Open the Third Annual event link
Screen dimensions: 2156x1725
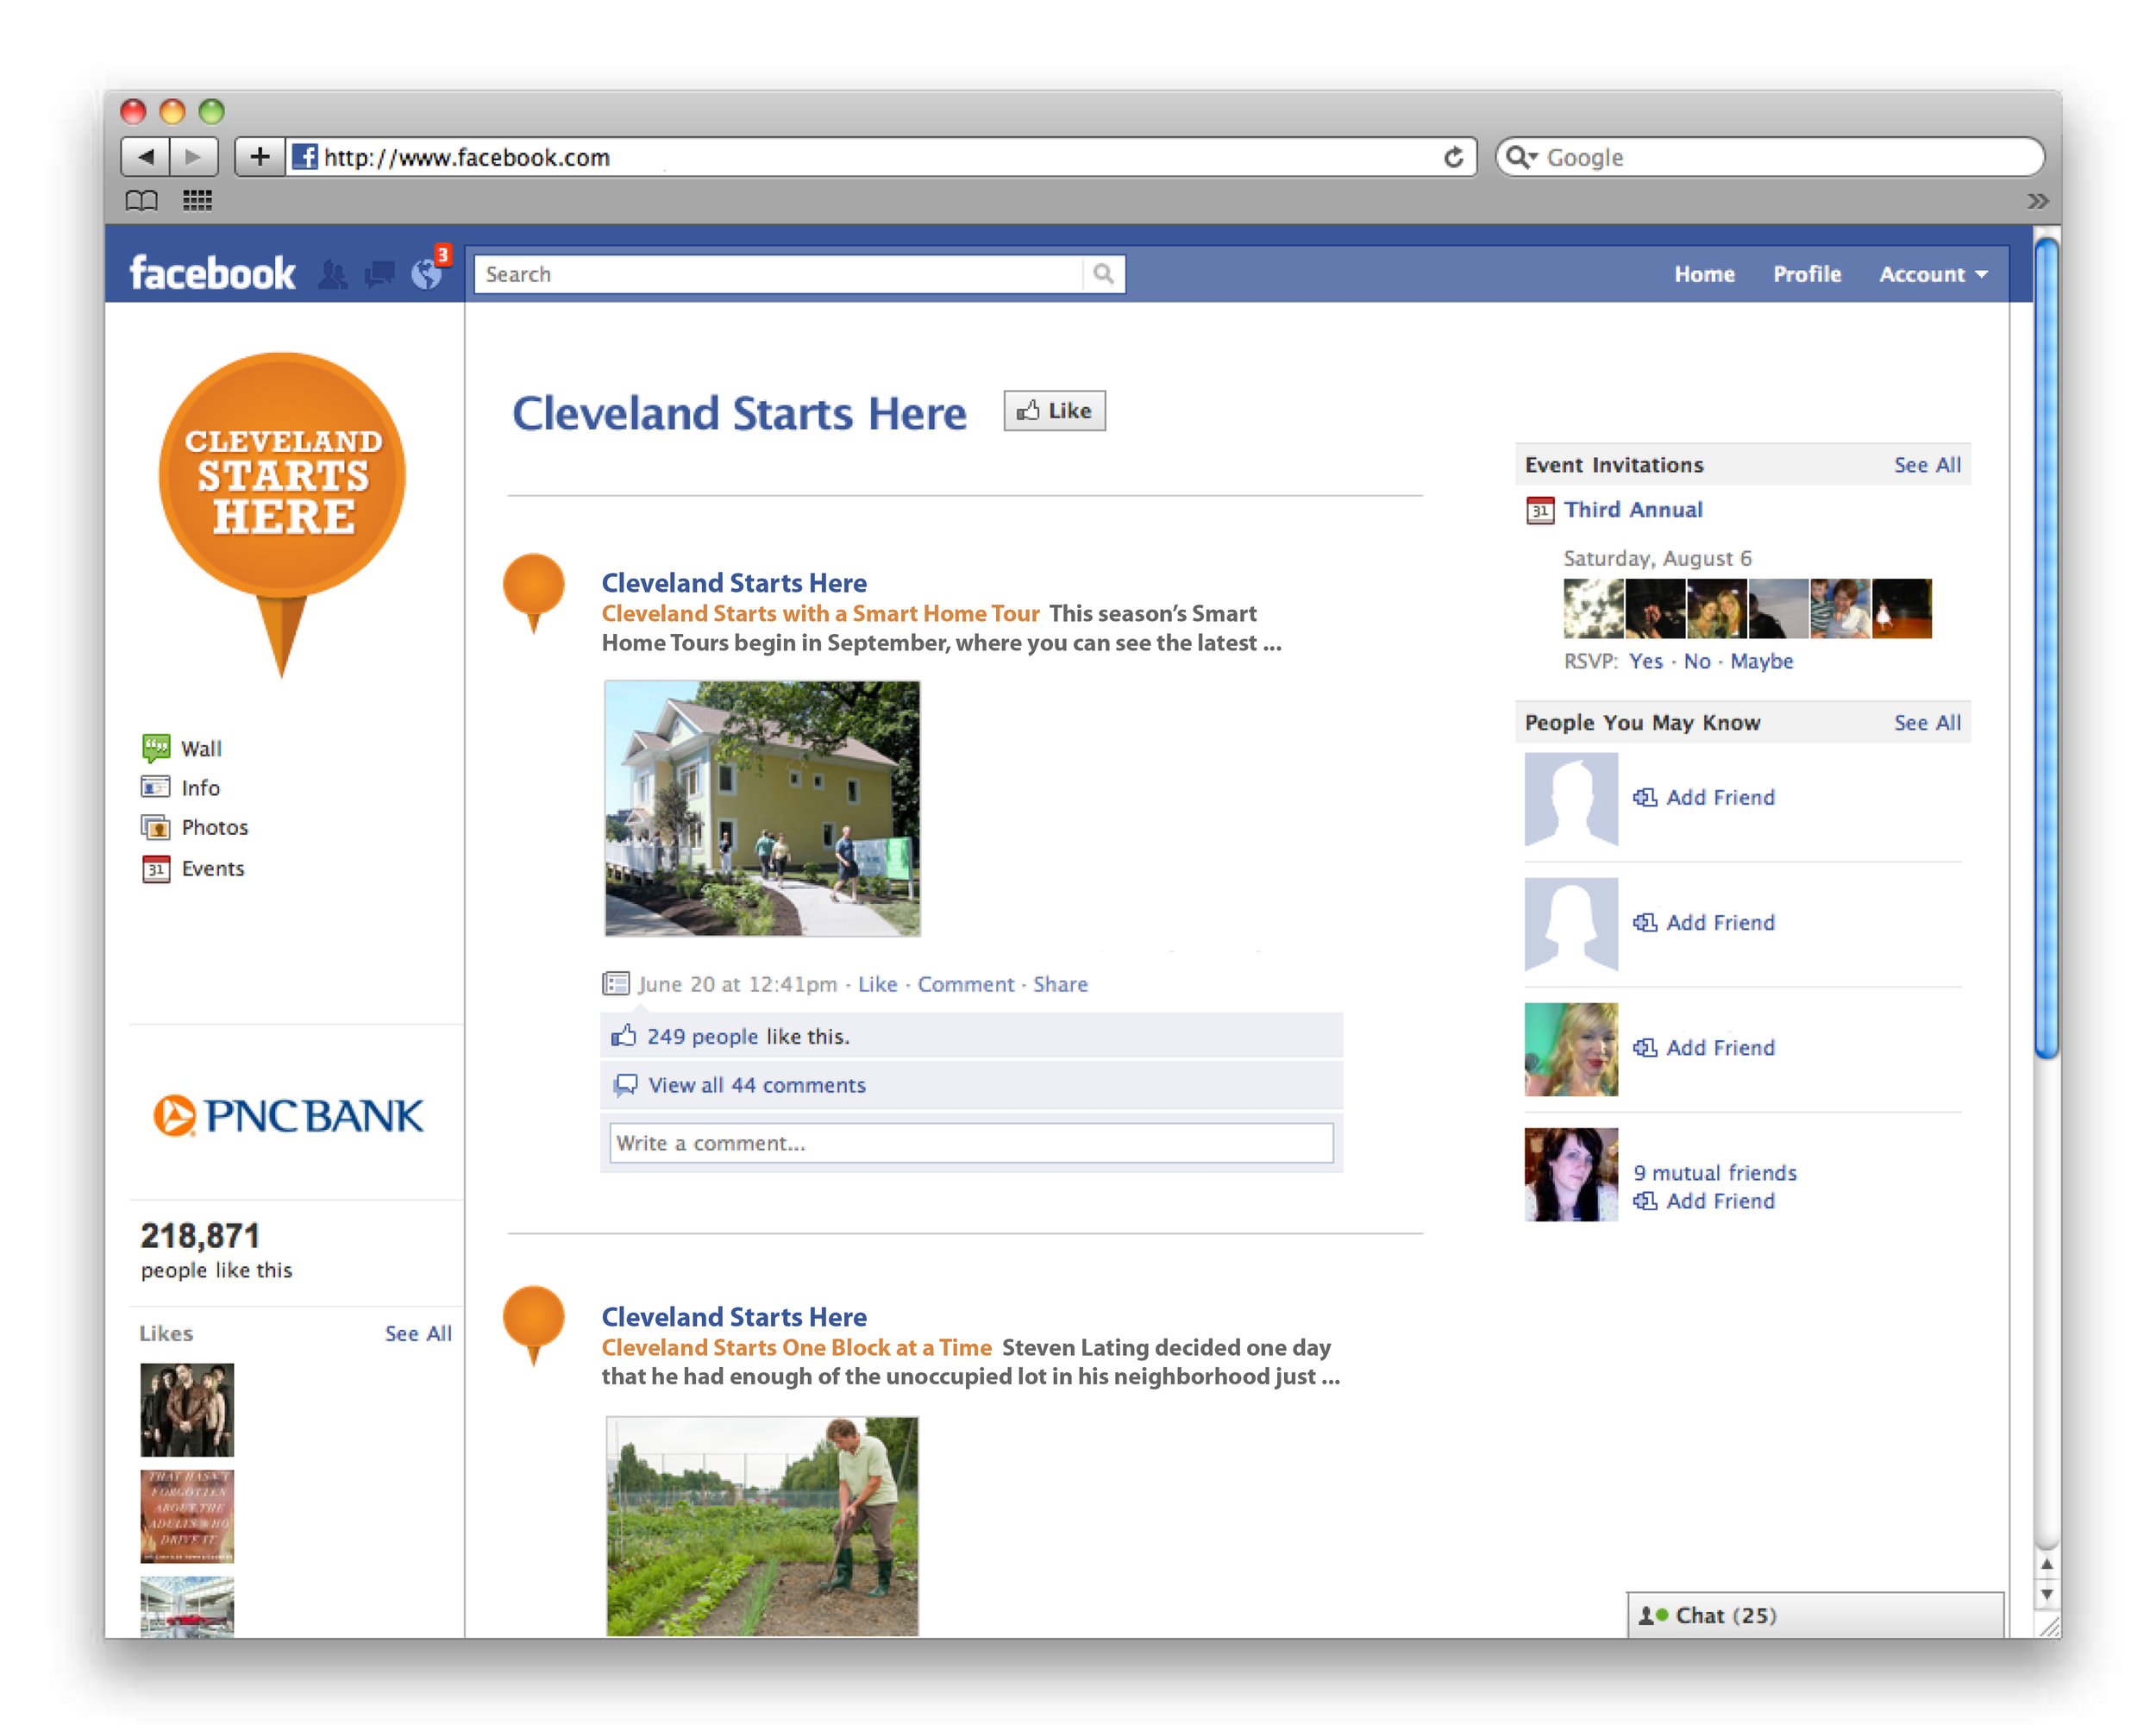click(x=1633, y=509)
